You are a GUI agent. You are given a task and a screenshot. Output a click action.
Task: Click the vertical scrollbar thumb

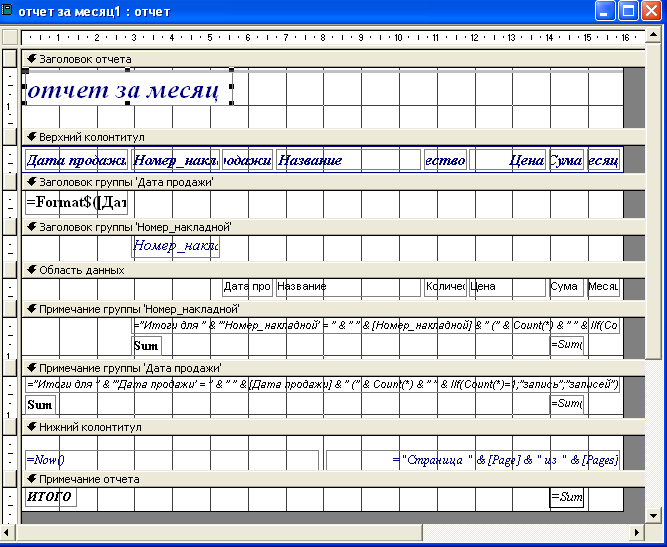point(653,201)
